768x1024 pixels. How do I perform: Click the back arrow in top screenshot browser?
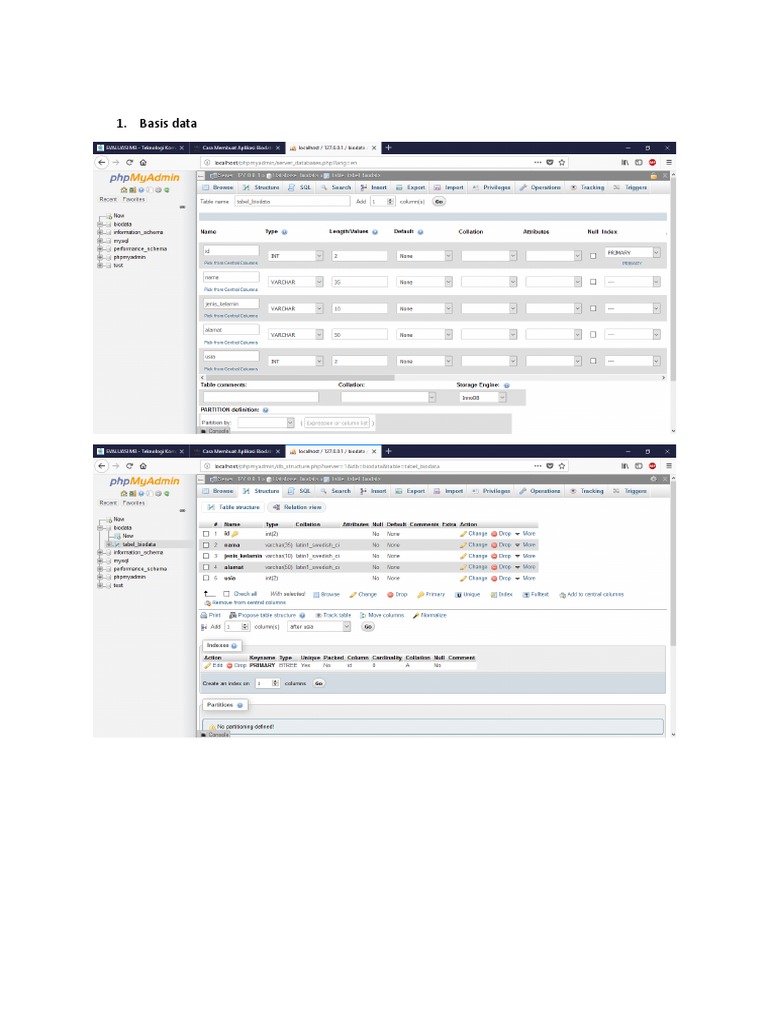(102, 163)
